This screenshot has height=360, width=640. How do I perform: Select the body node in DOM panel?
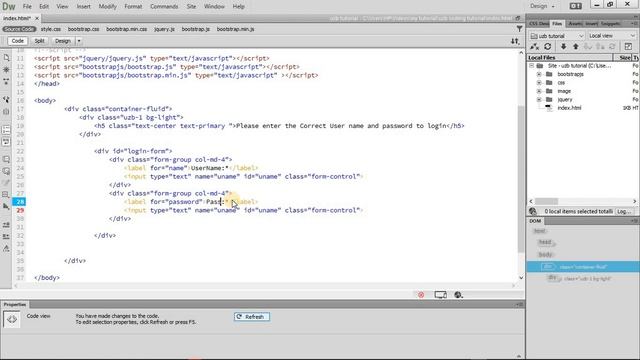tap(545, 255)
